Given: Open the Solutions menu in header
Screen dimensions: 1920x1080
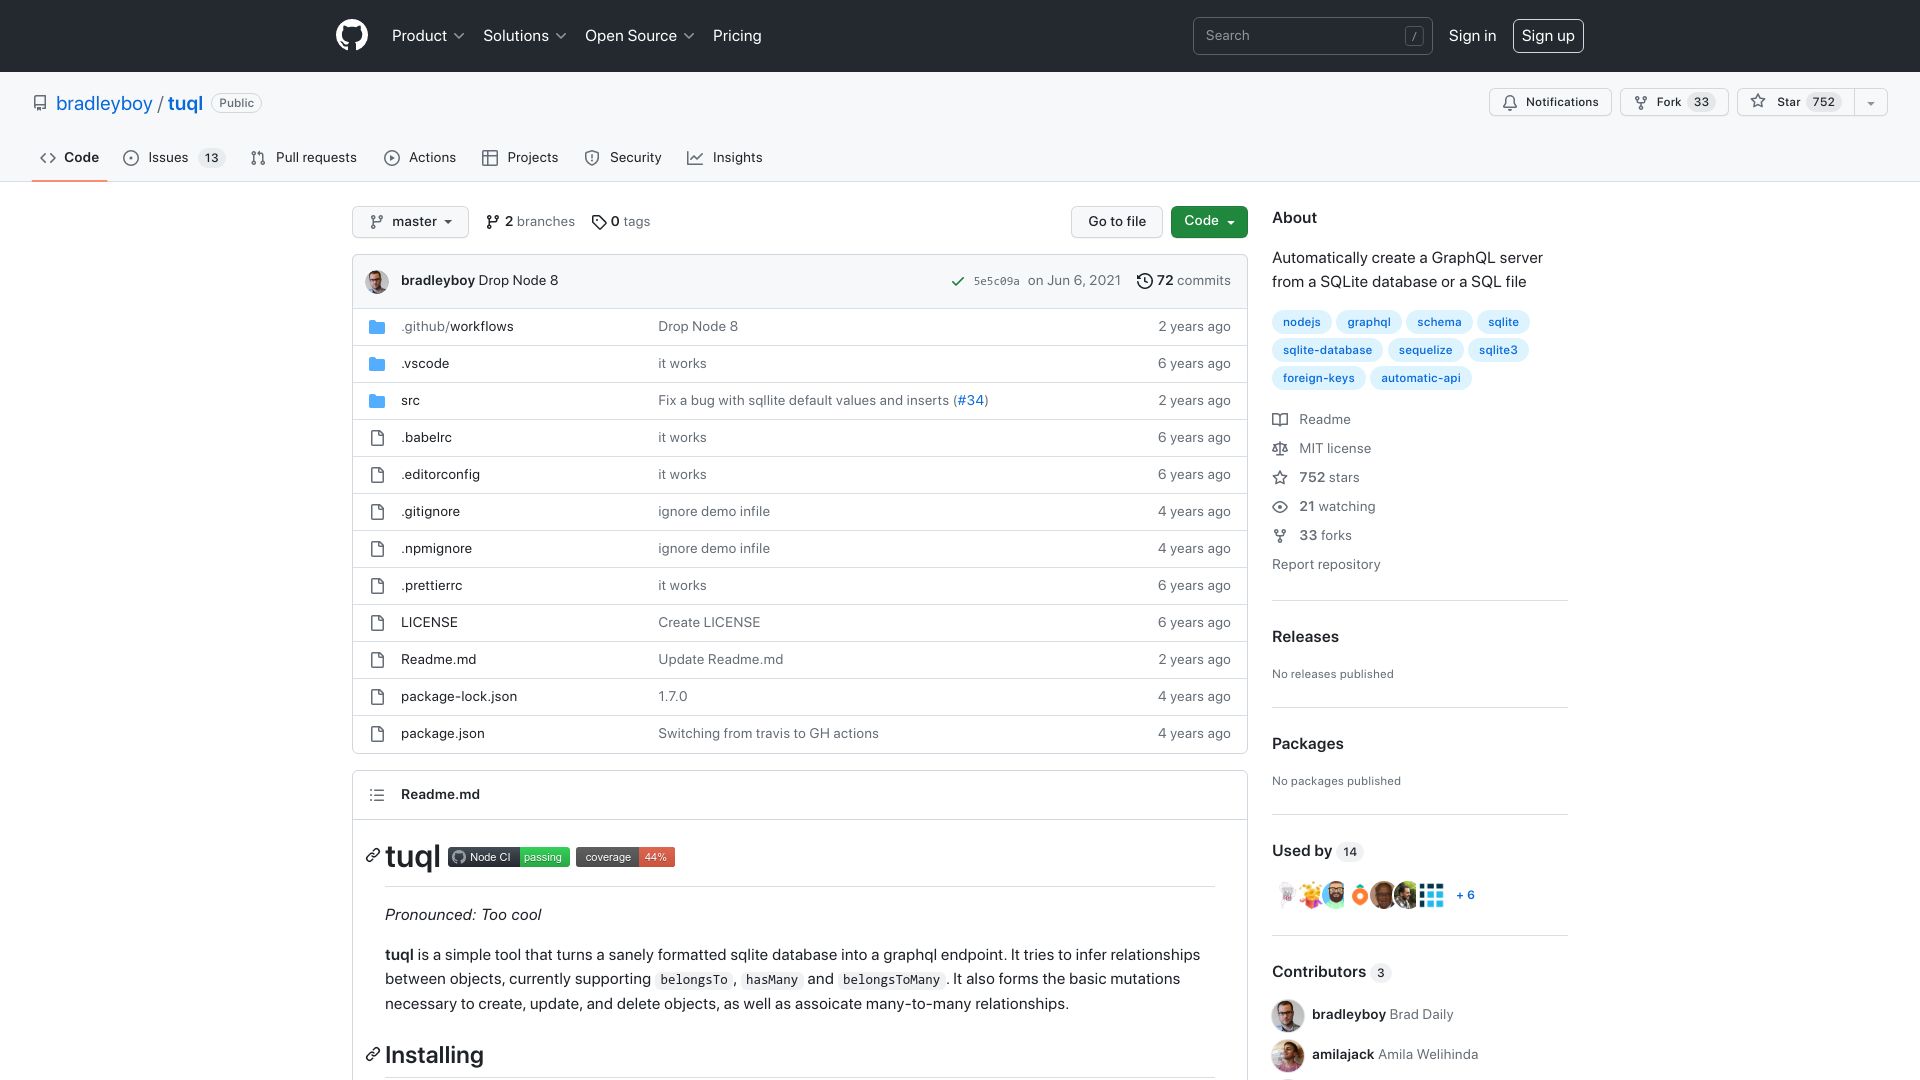Looking at the screenshot, I should (x=525, y=36).
